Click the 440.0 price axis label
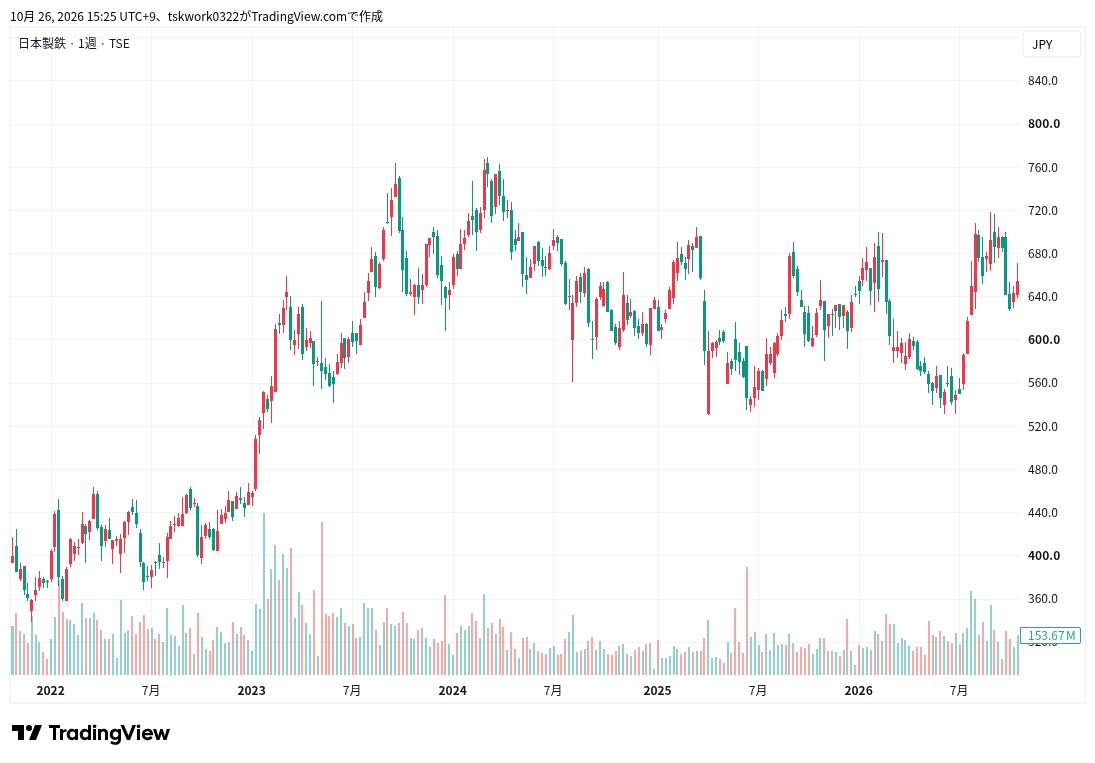Screen dimensions: 1095x763 [x=1043, y=513]
